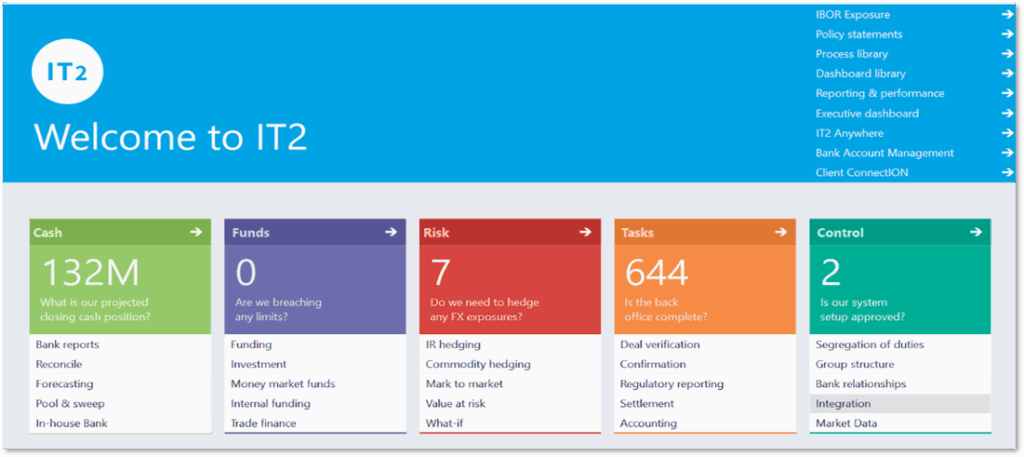Viewport: 1024px width, 457px height.
Task: Open Policy statements link
Action: (859, 34)
